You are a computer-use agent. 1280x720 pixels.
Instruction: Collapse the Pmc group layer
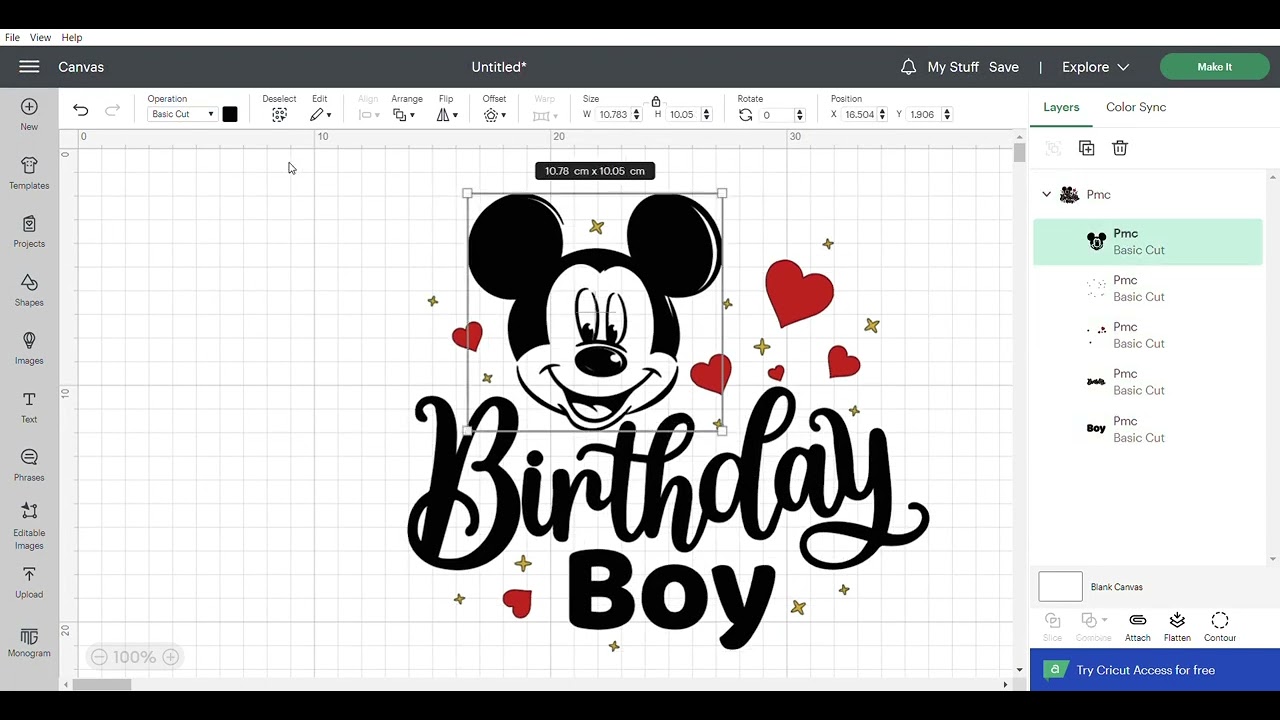point(1047,195)
